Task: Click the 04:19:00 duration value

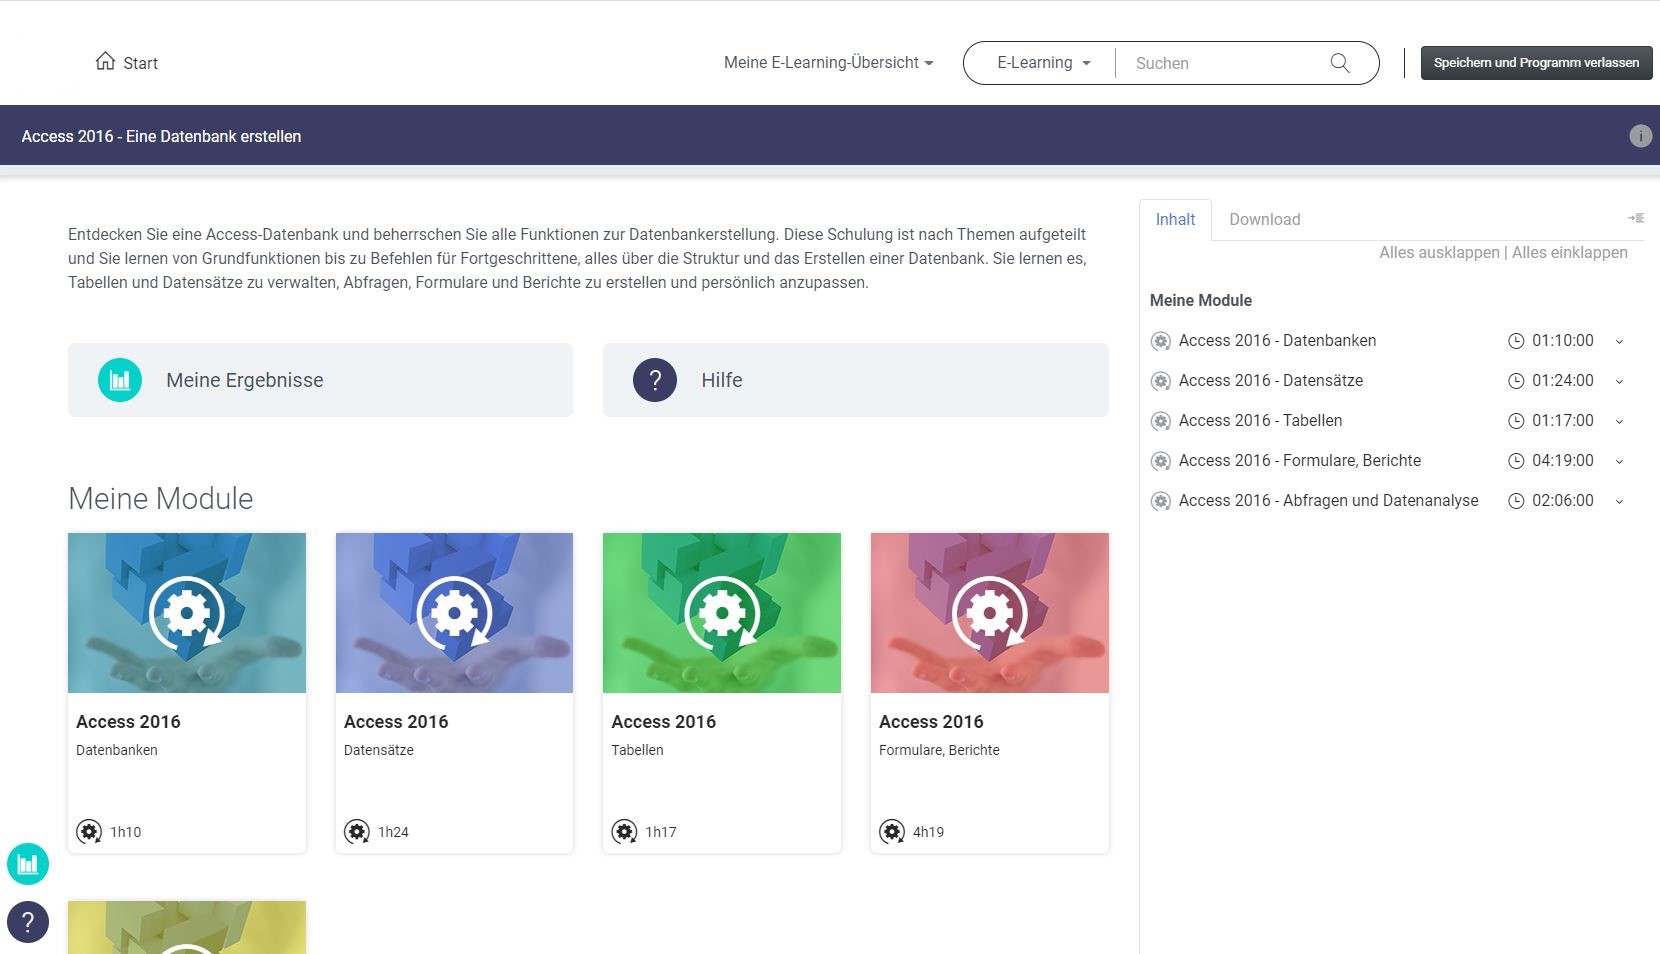Action: click(1562, 461)
